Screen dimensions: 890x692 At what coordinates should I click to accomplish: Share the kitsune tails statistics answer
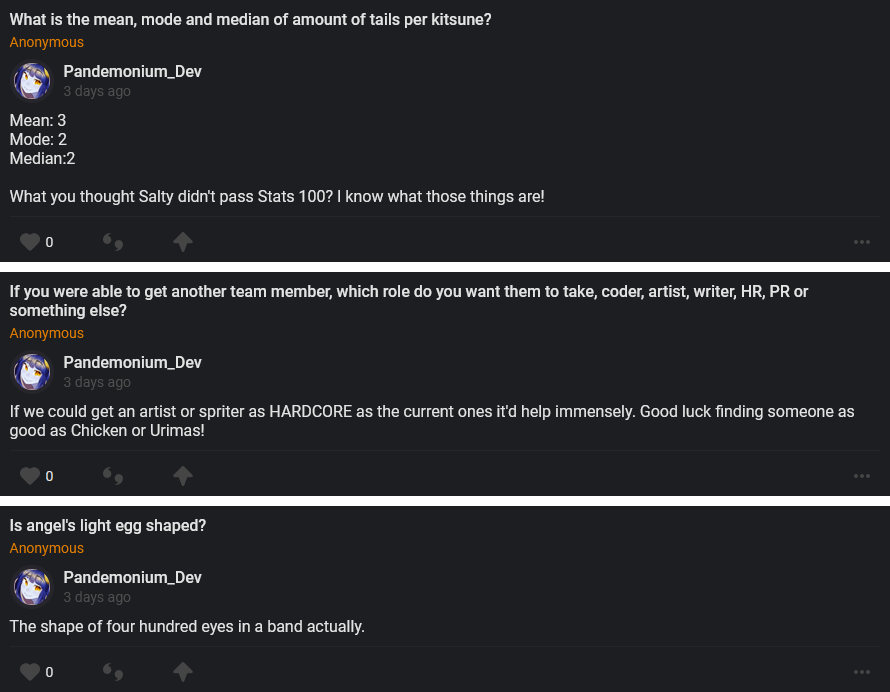click(x=182, y=242)
